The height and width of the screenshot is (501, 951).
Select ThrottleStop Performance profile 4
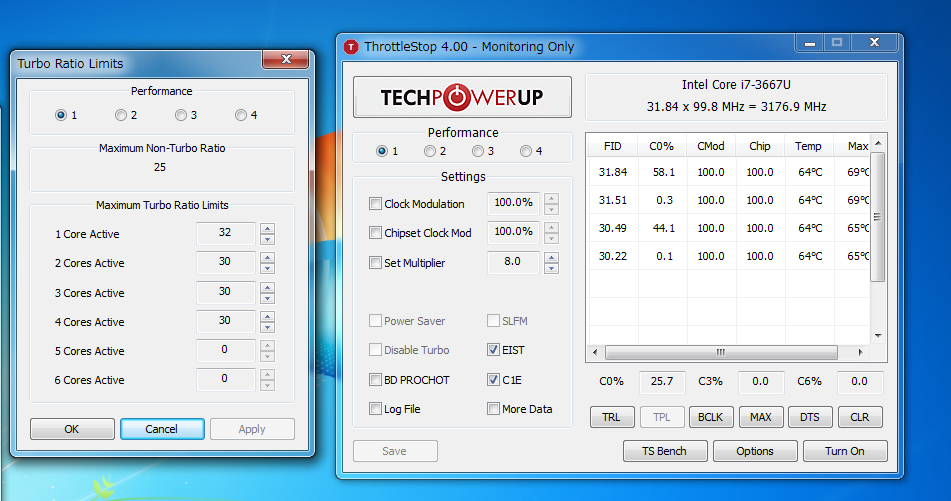pyautogui.click(x=526, y=151)
